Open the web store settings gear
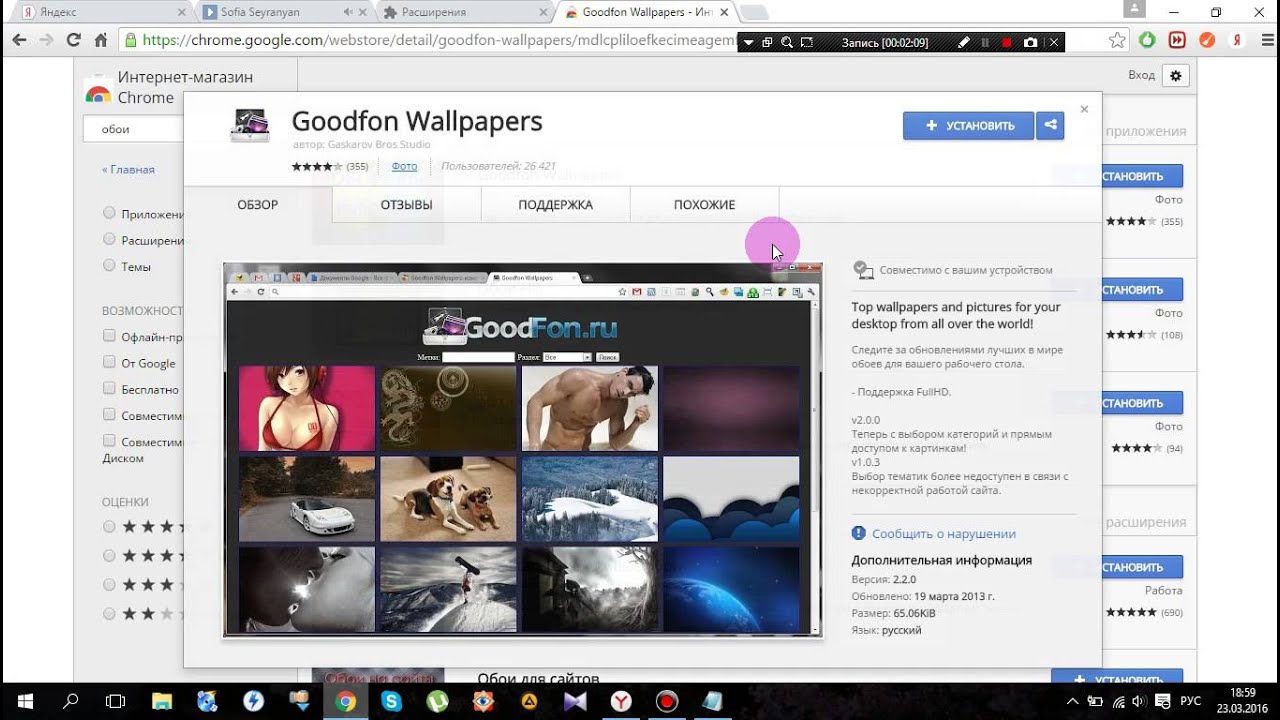 (1176, 75)
